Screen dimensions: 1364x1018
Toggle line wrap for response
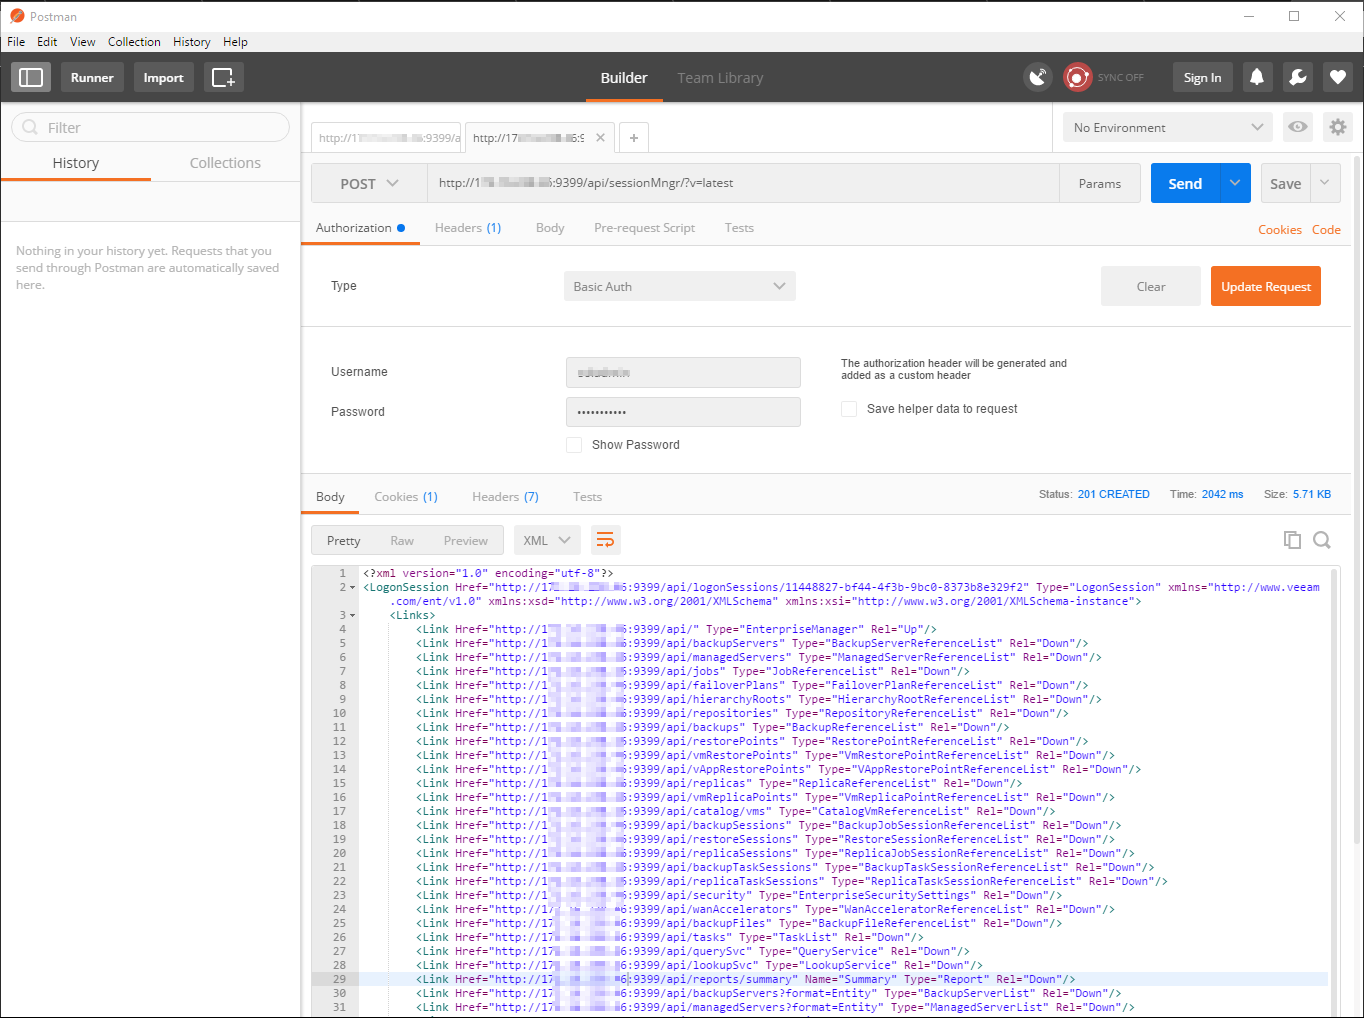coord(606,540)
